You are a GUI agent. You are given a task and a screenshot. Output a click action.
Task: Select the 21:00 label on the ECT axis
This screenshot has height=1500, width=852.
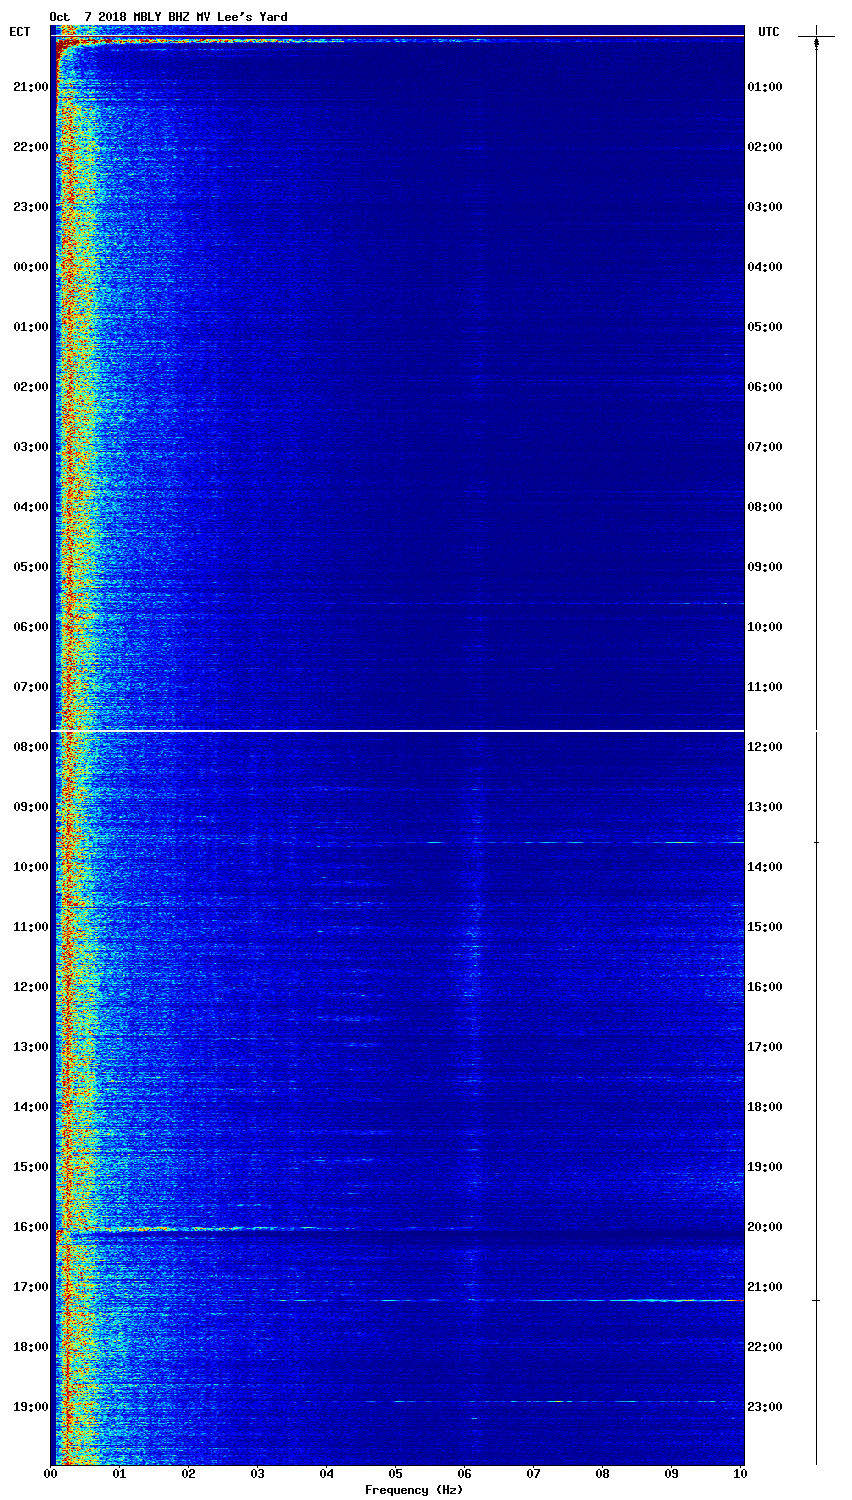pyautogui.click(x=30, y=87)
